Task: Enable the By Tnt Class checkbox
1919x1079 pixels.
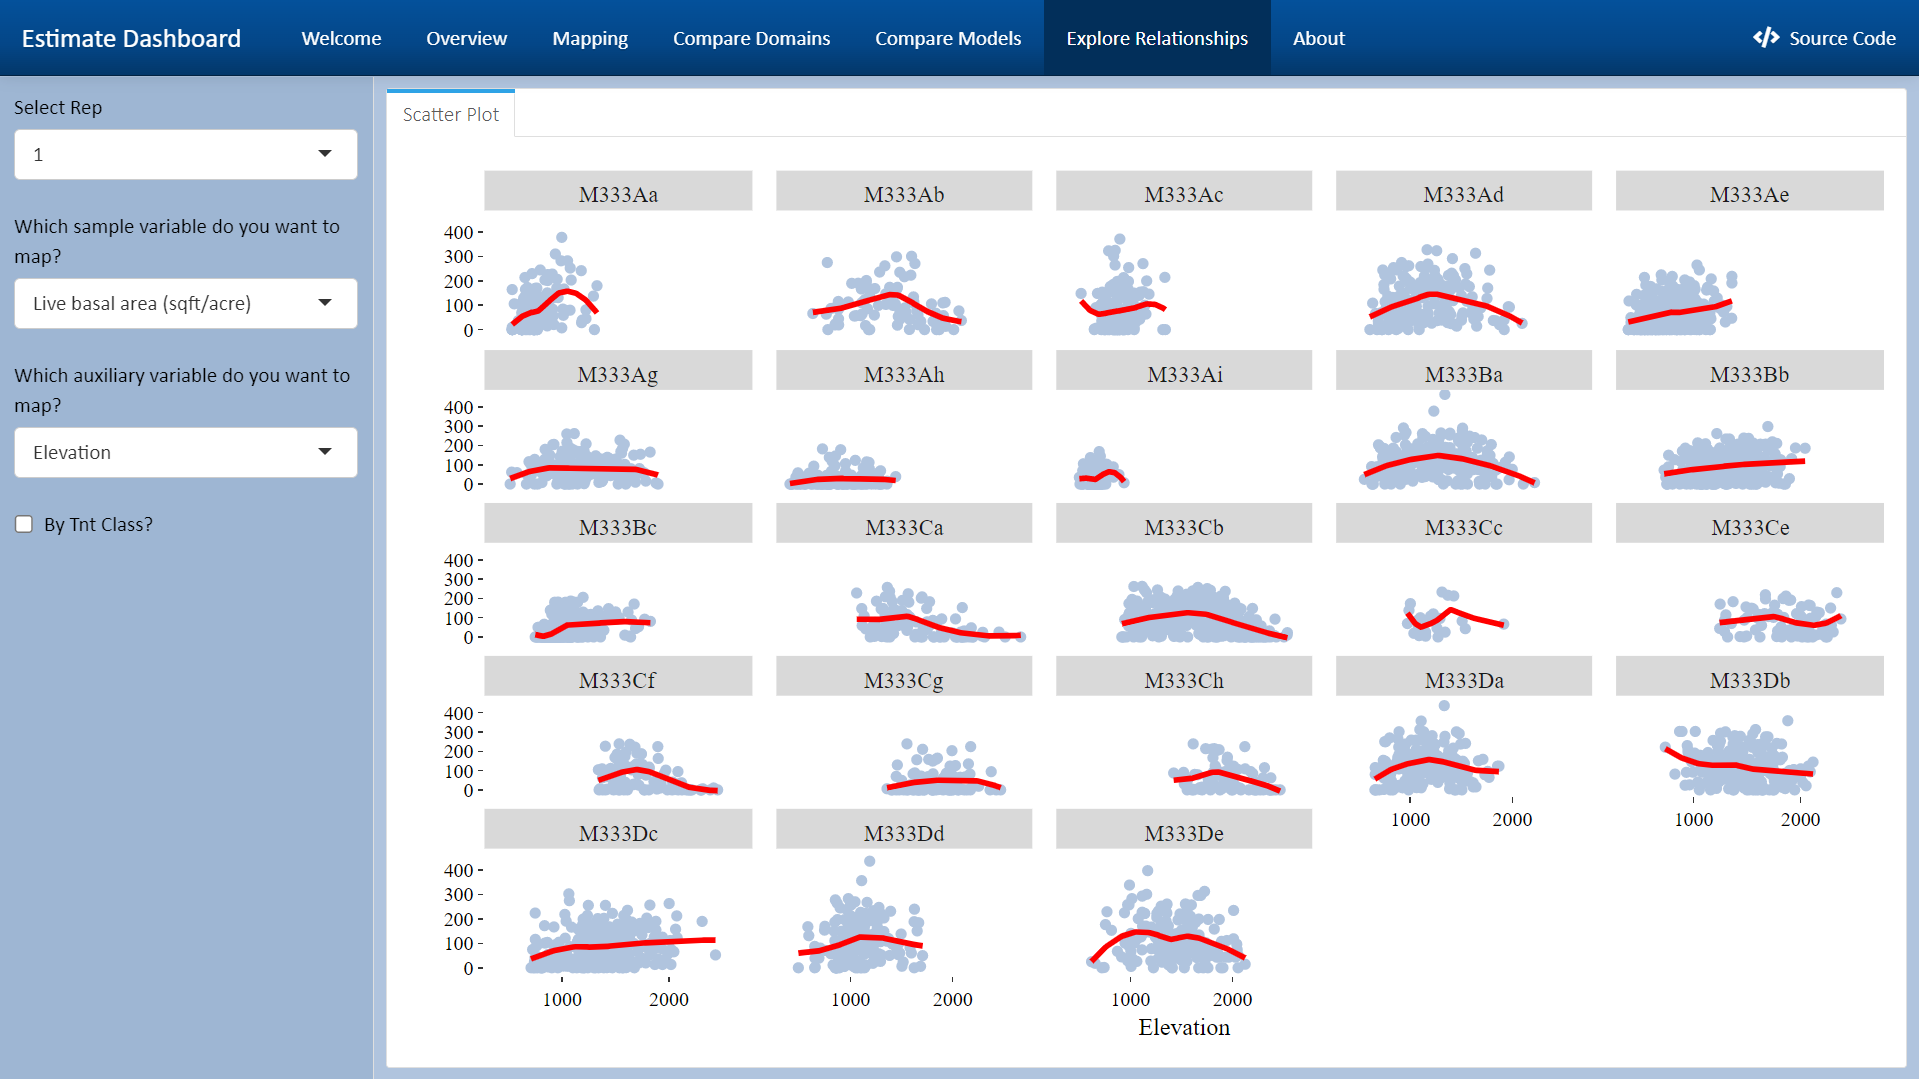Action: (24, 524)
